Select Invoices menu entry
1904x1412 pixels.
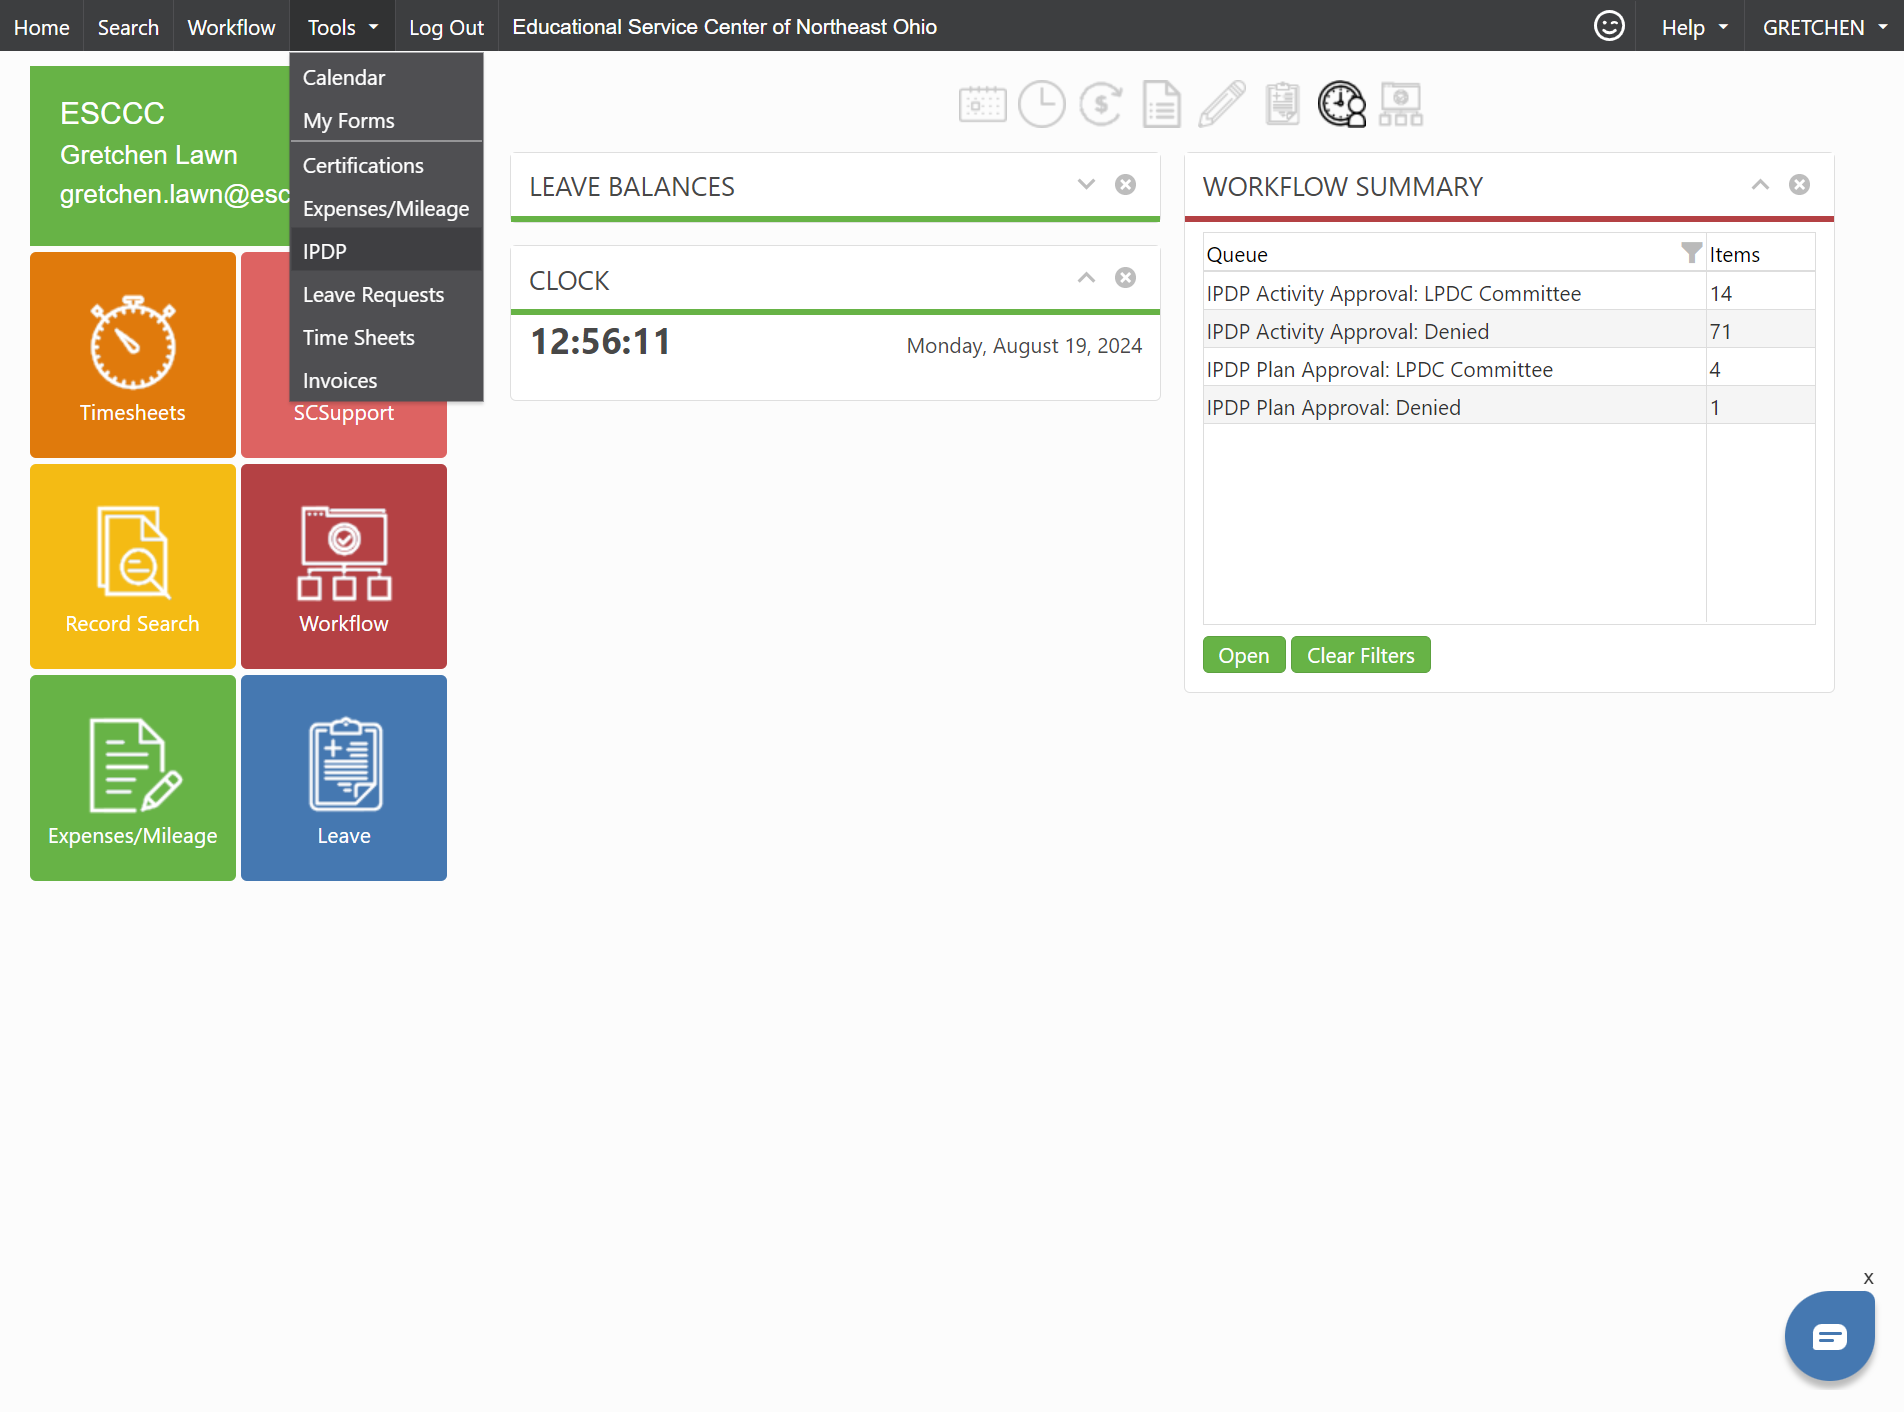point(386,380)
